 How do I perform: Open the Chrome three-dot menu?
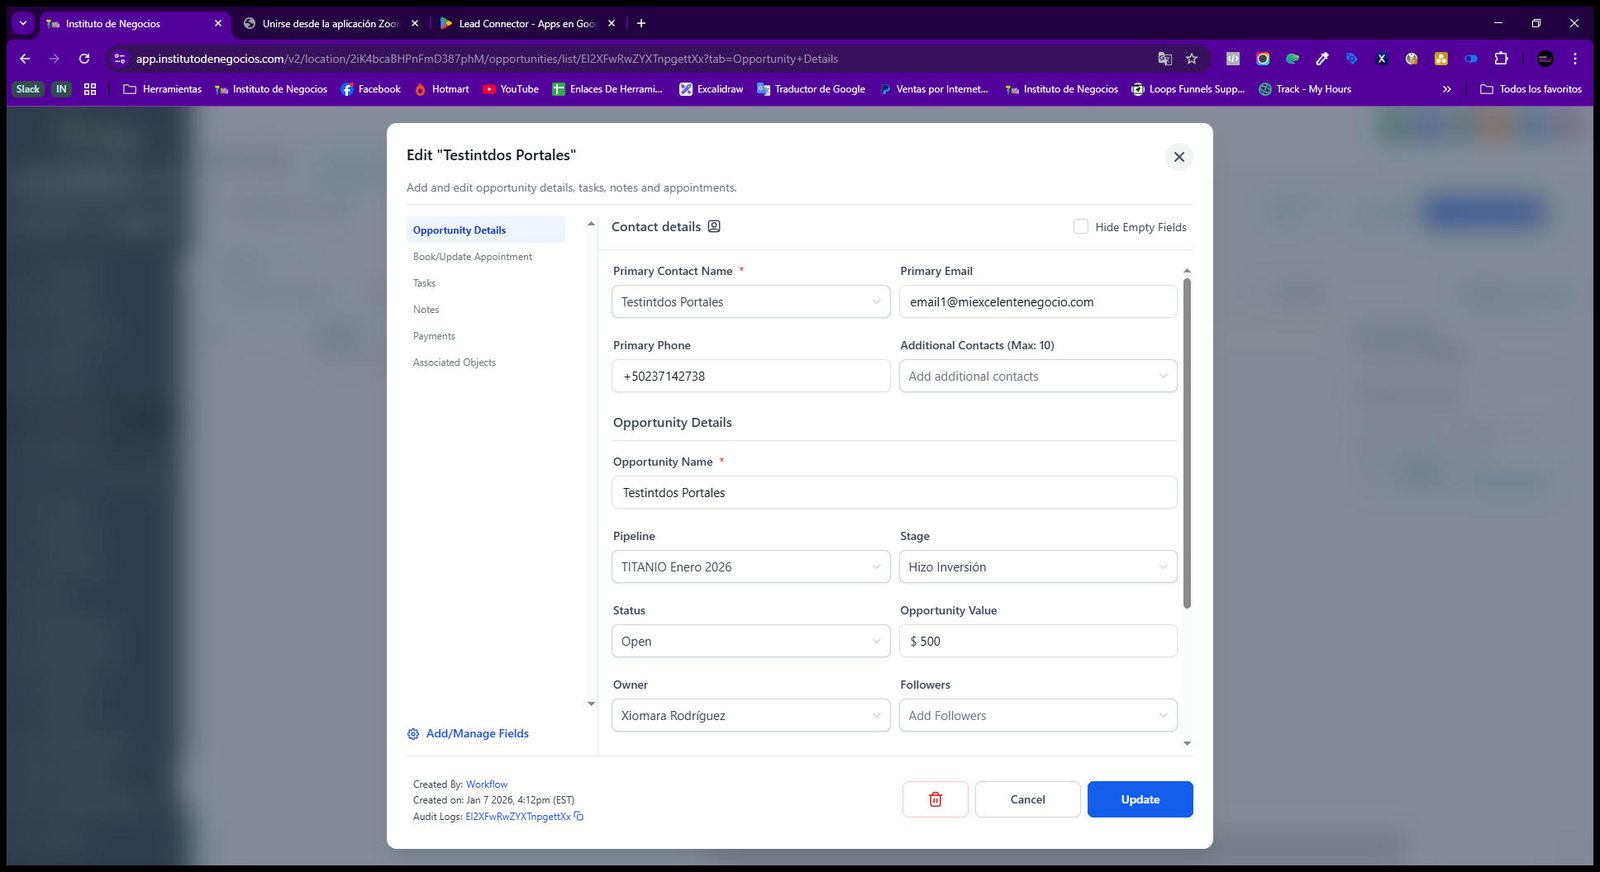click(x=1575, y=59)
